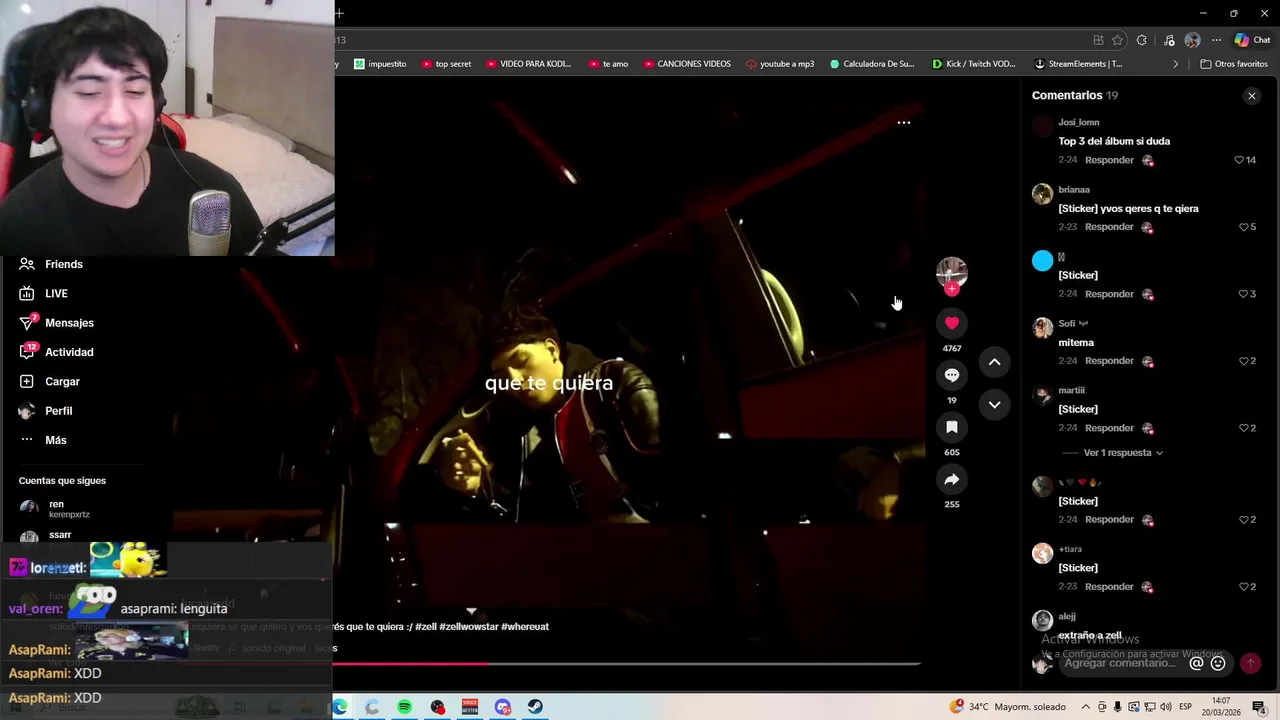
Task: Open the 'VIDEO PARA KODI' bookmark
Action: (x=528, y=64)
